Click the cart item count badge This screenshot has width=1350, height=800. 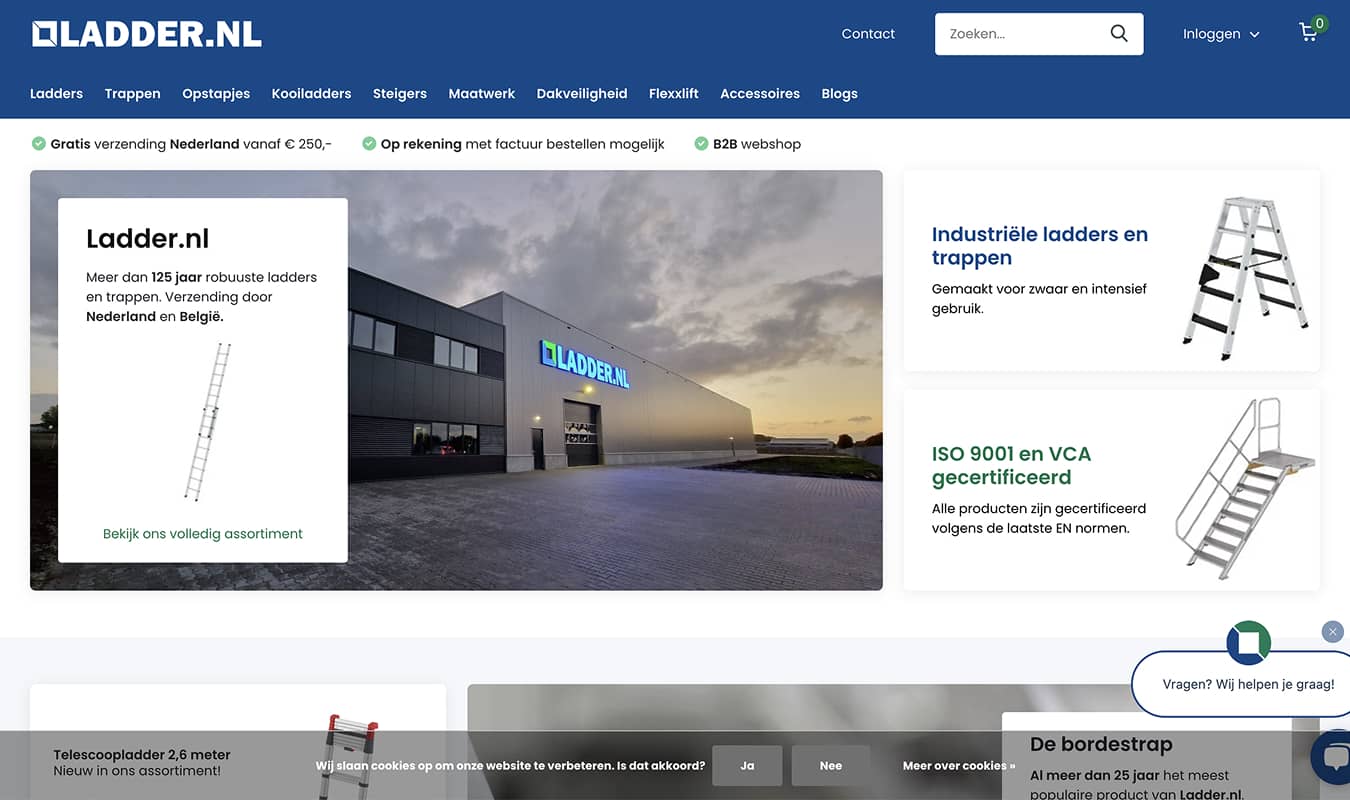pyautogui.click(x=1320, y=23)
